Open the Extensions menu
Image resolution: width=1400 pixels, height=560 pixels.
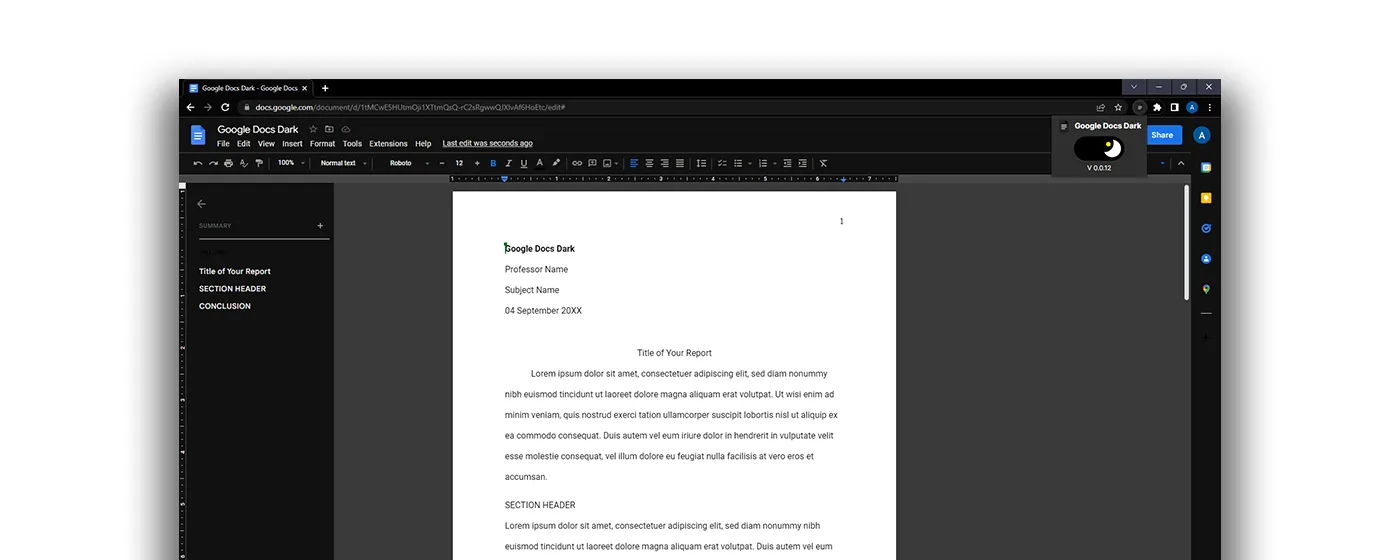point(388,143)
